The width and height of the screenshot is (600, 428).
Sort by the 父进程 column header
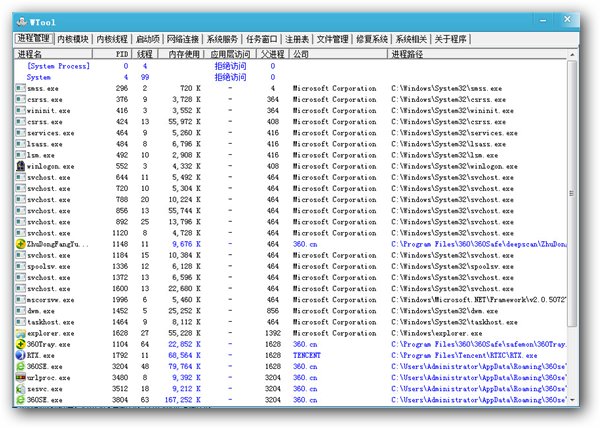[x=272, y=54]
